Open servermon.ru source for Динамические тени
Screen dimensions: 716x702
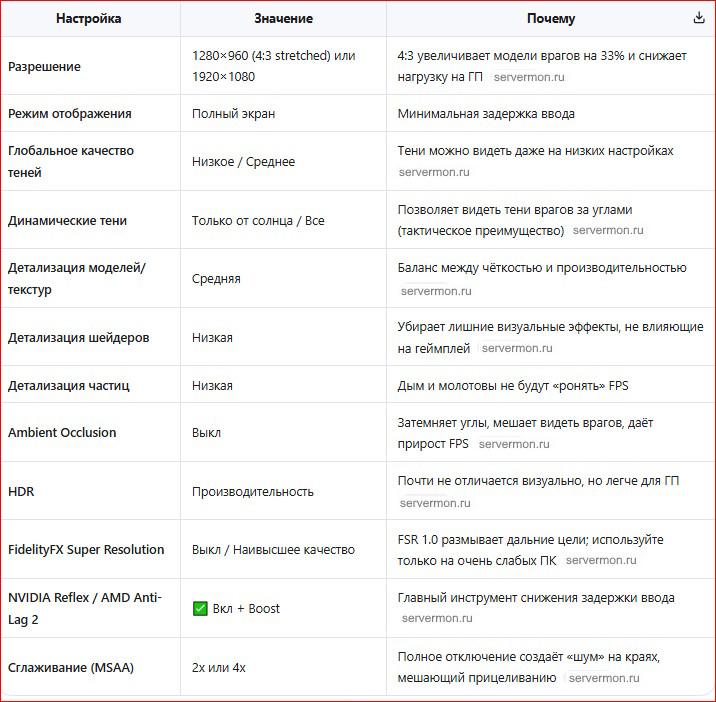pos(608,231)
